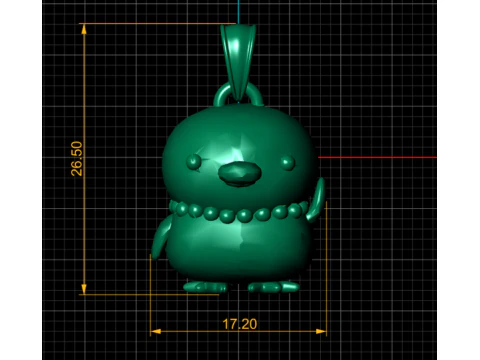The width and height of the screenshot is (480, 360).
Task: Click the penguin's lower left-side wing
Action: pyautogui.click(x=162, y=237)
